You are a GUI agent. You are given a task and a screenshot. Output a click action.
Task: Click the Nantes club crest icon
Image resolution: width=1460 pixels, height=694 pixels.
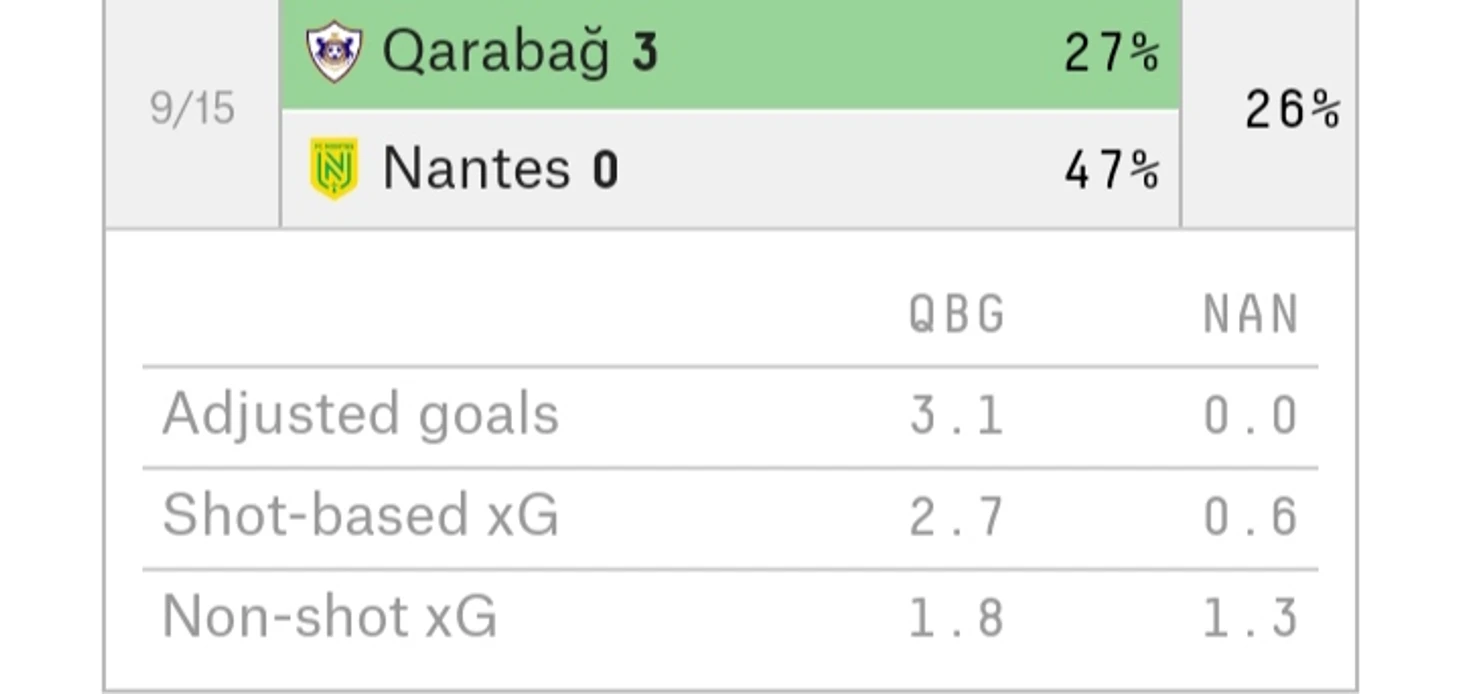pos(334,168)
